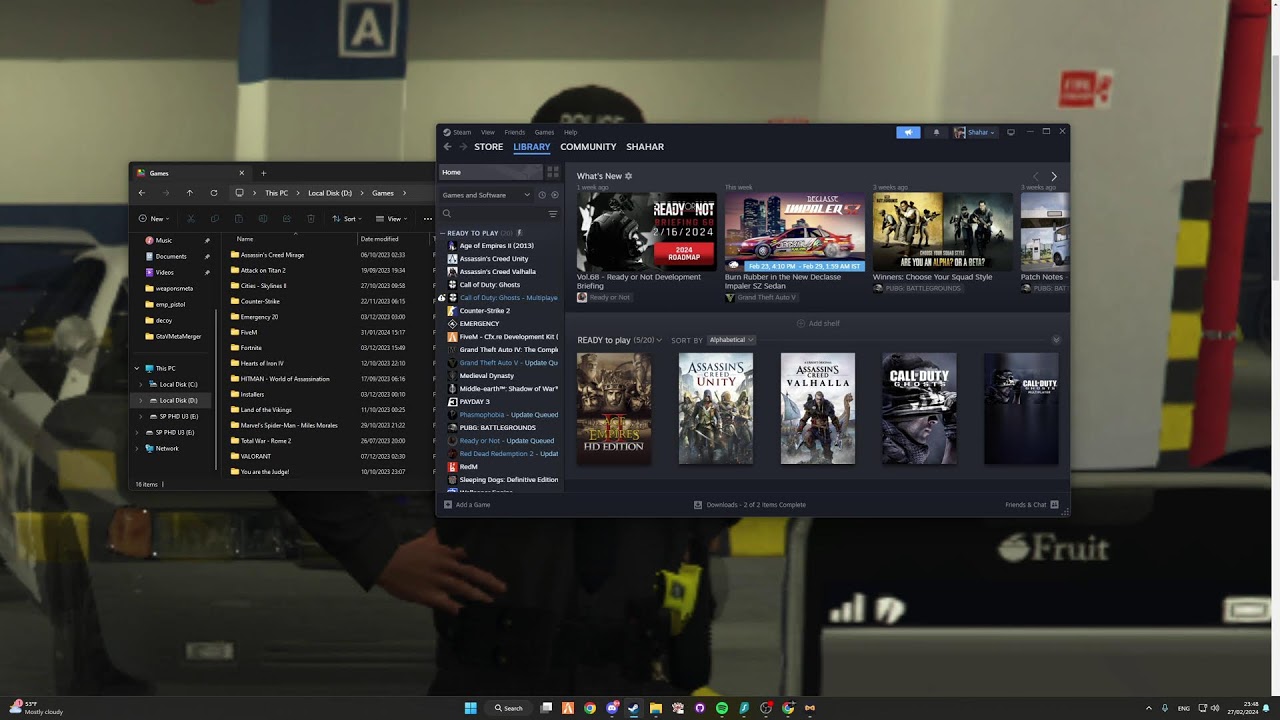The height and width of the screenshot is (720, 1280).
Task: Toggle ready-to-play filter icon in Steam sidebar
Action: pyautogui.click(x=555, y=195)
